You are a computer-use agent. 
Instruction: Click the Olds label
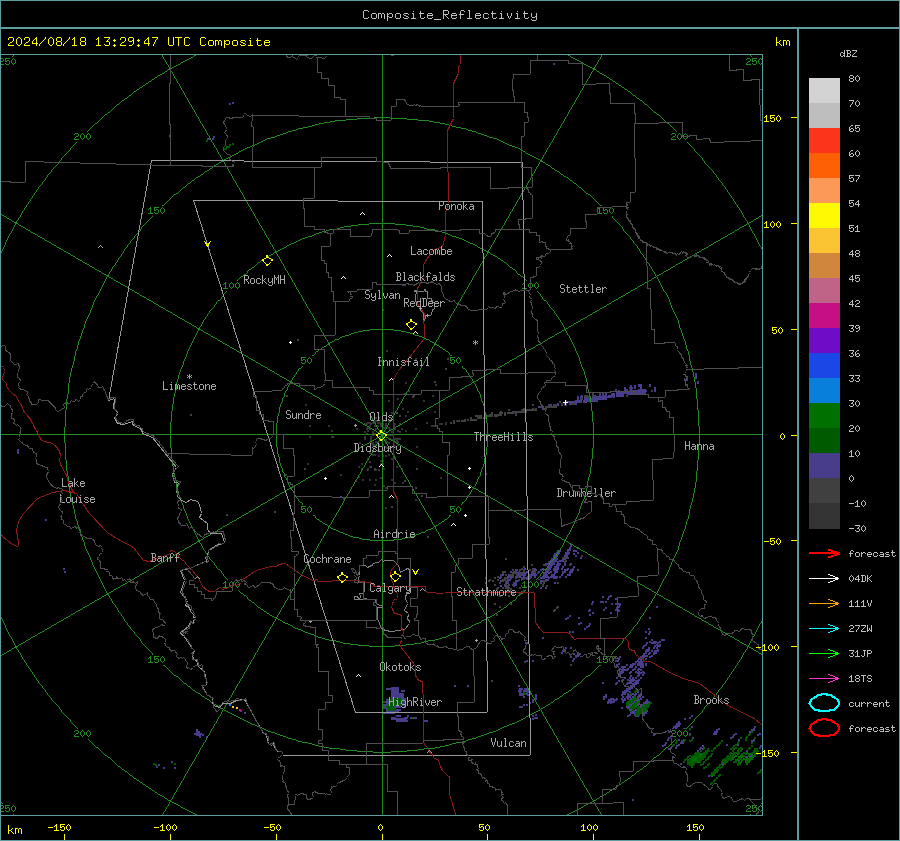tap(381, 416)
